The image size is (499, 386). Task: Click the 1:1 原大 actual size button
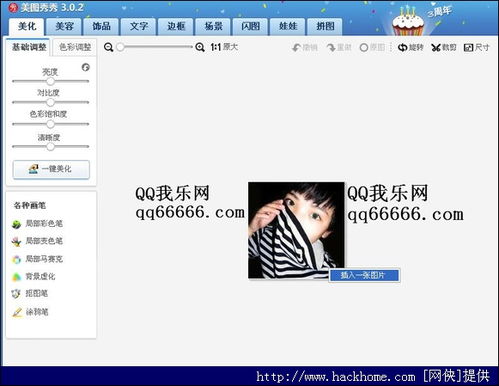[x=224, y=47]
